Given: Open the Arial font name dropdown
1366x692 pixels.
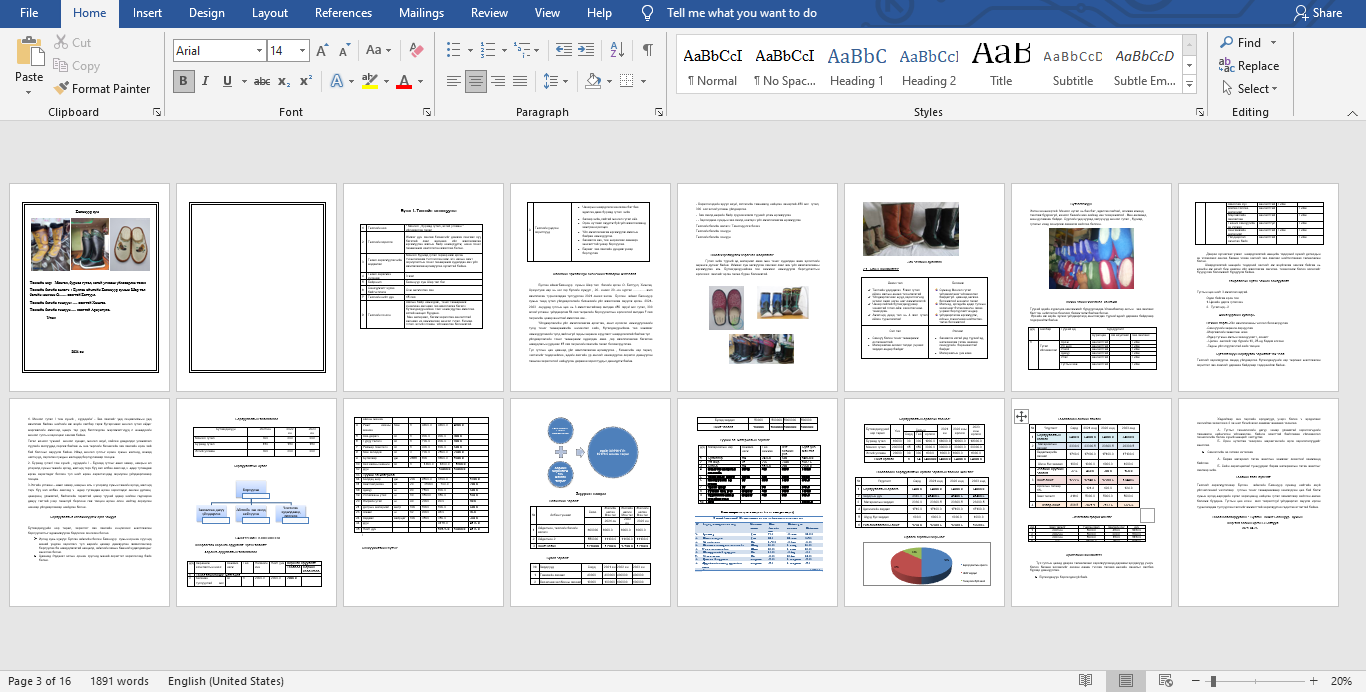Looking at the screenshot, I should point(257,50).
